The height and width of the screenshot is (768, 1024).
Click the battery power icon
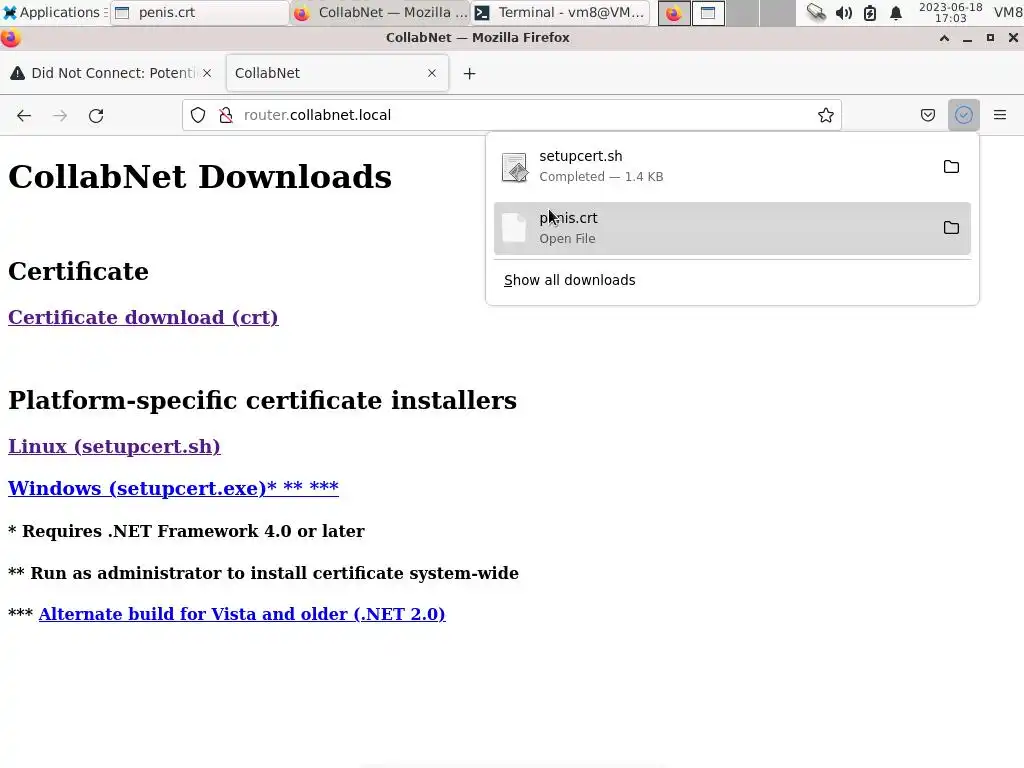tap(870, 12)
